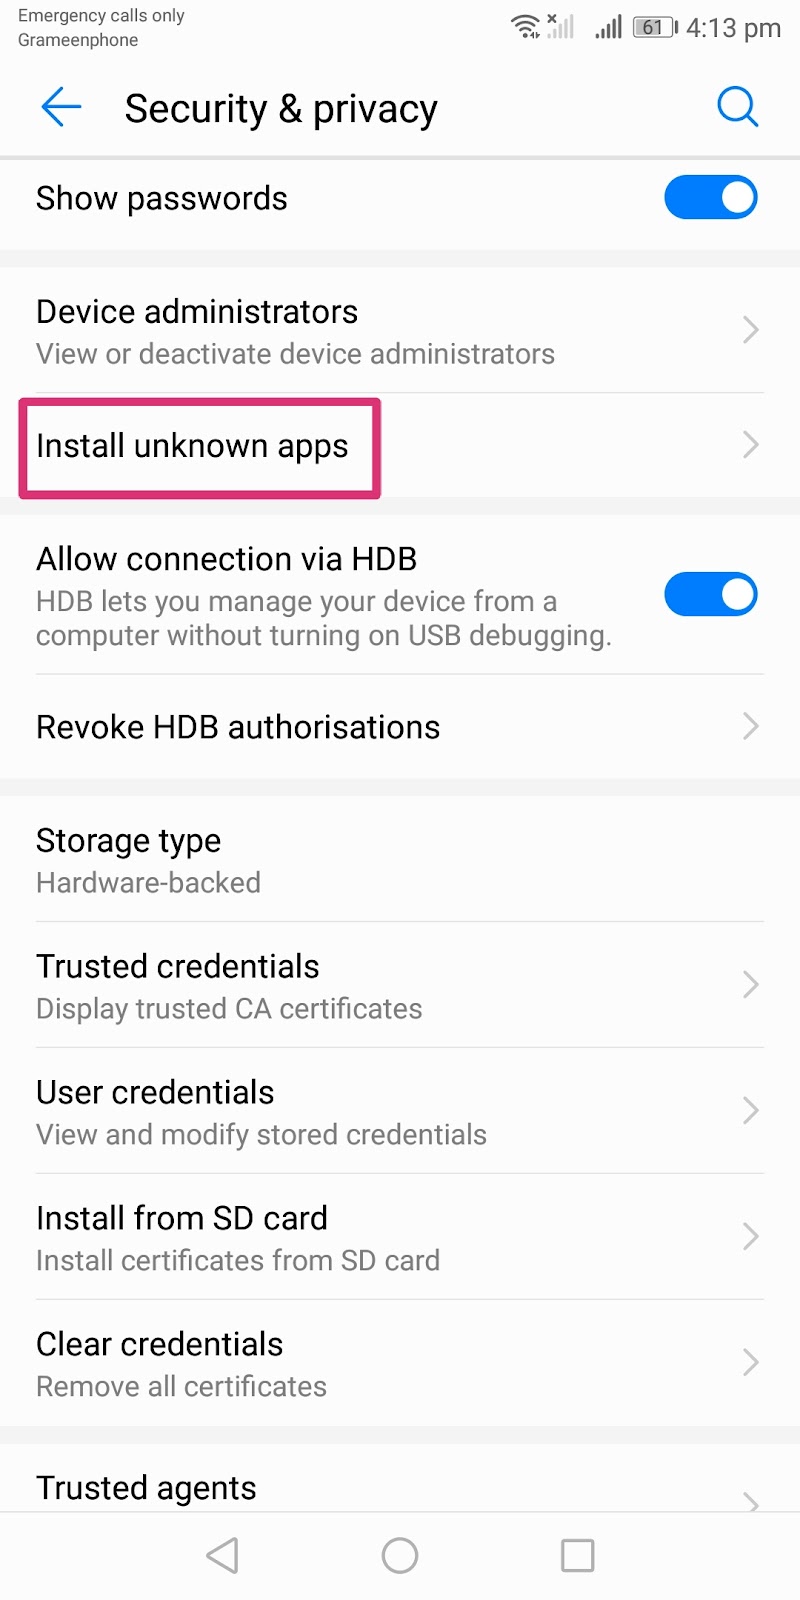Open the search magnifier icon

coord(738,107)
